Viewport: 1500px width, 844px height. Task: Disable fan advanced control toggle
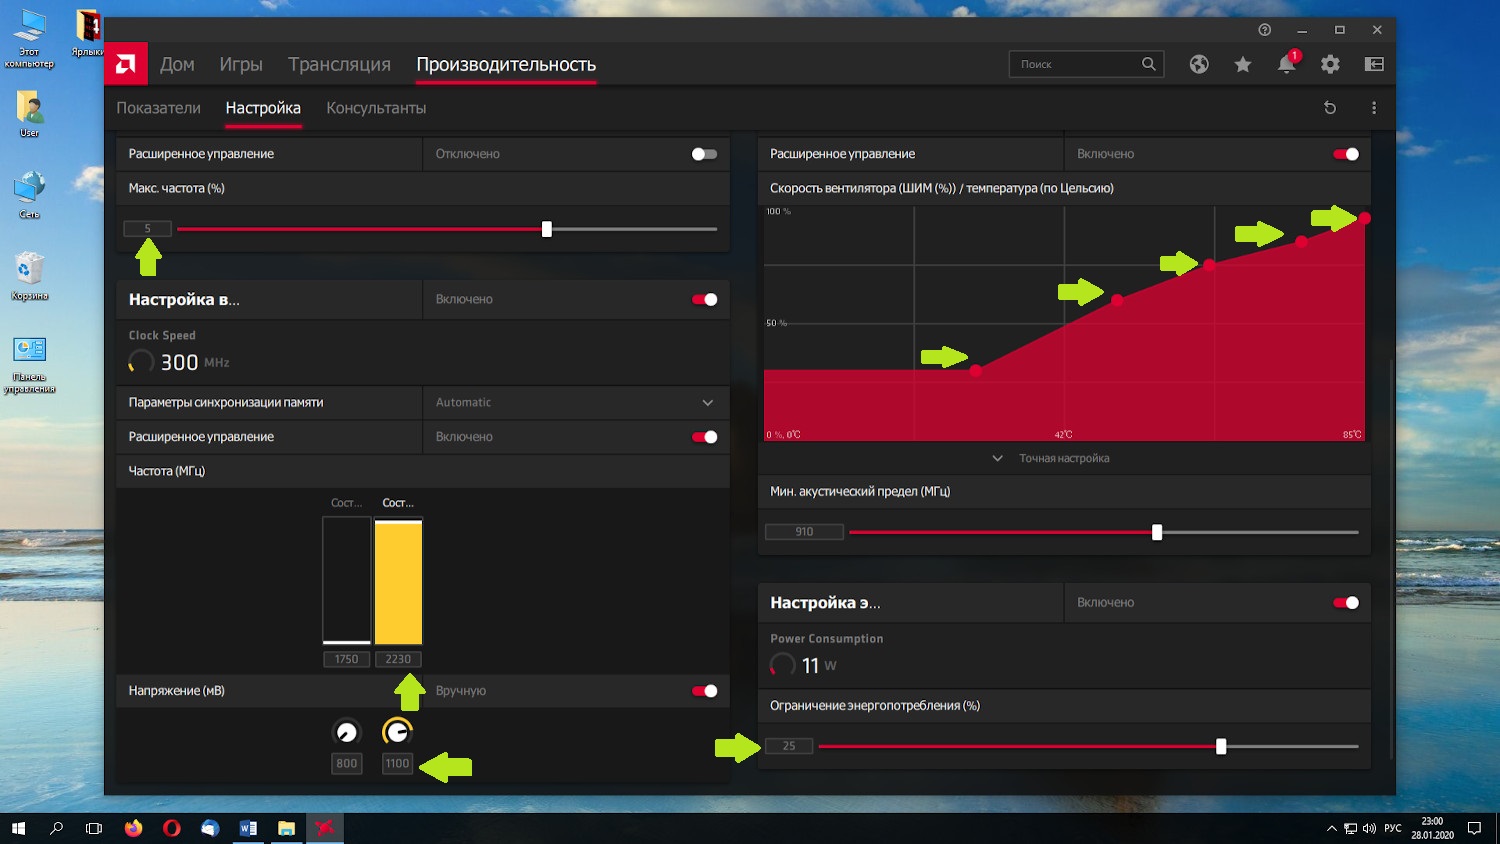click(1346, 154)
